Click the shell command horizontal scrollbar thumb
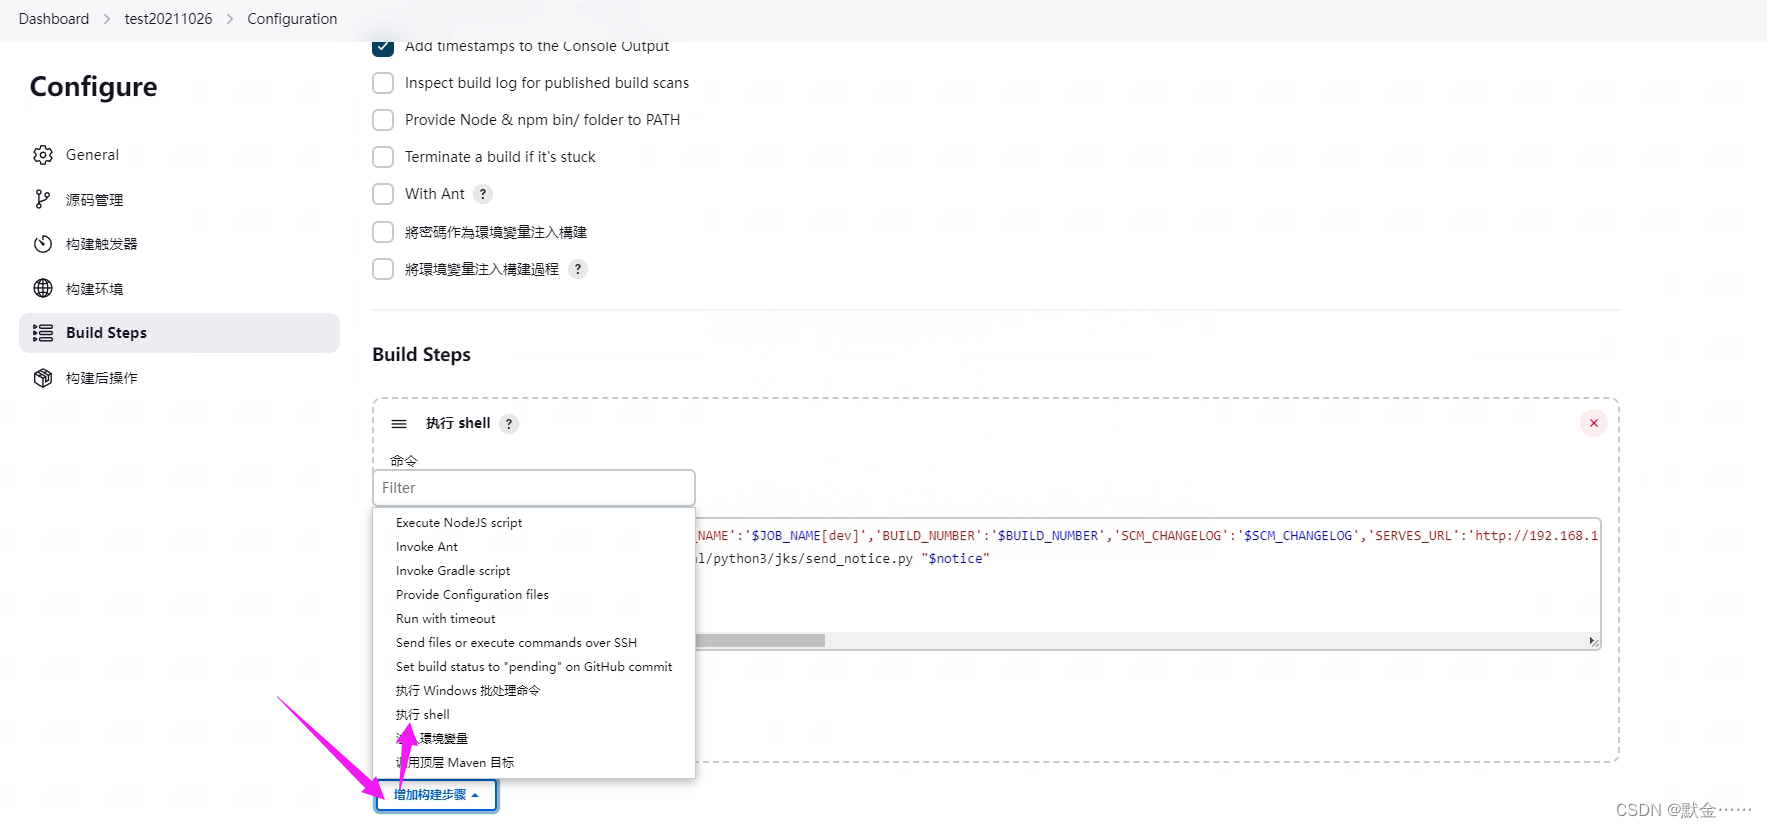The width and height of the screenshot is (1767, 828). click(760, 640)
